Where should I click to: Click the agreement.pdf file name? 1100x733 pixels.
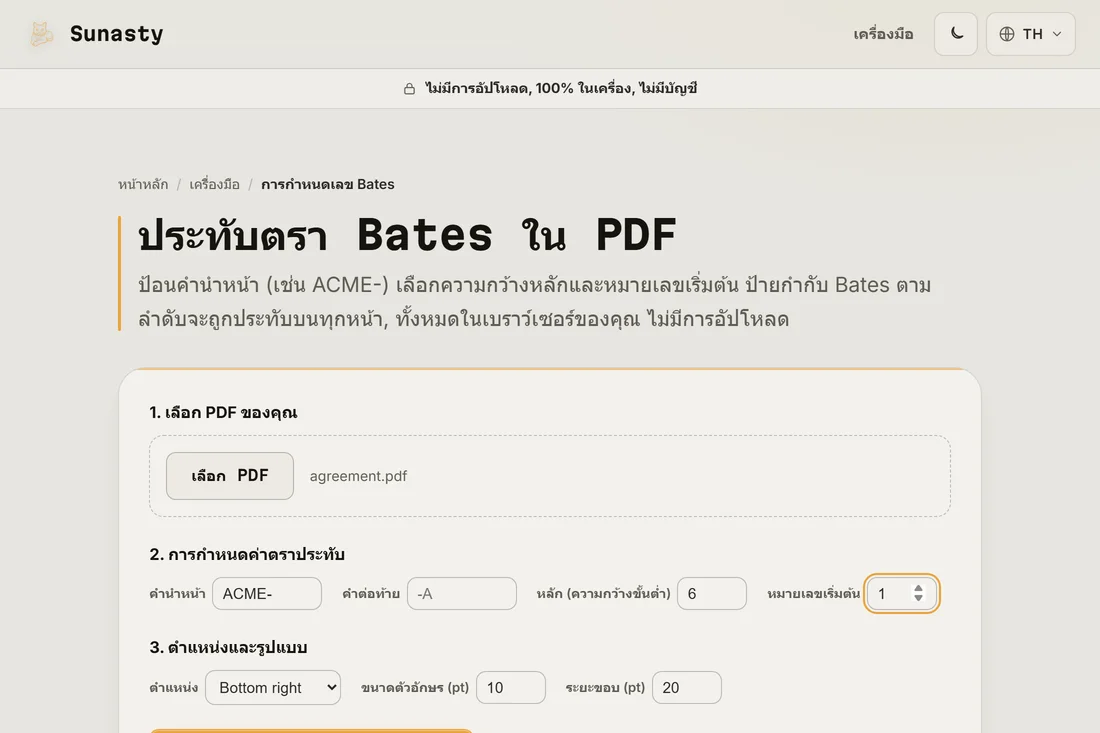[x=358, y=476]
